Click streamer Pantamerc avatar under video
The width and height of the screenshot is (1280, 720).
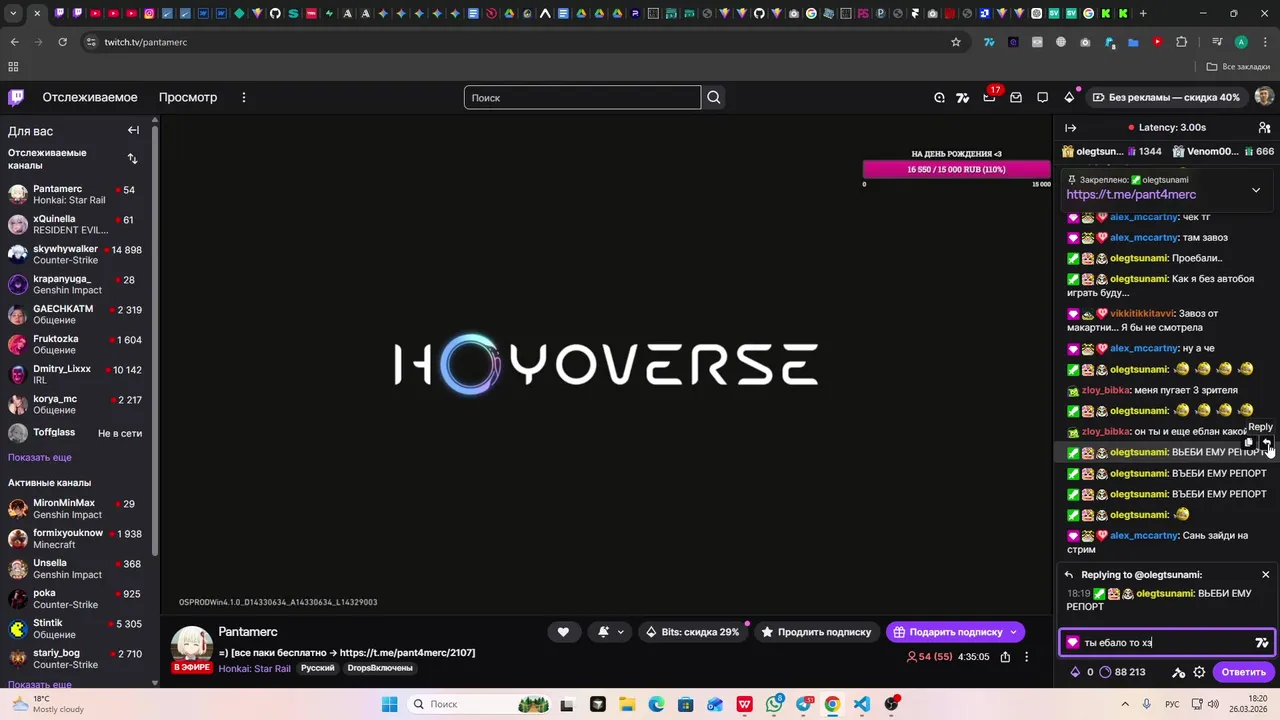(x=192, y=647)
